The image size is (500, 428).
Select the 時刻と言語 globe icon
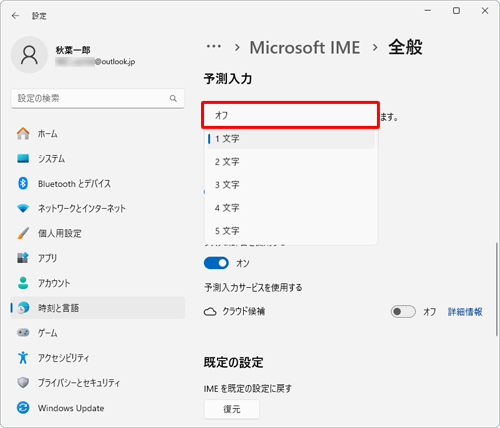click(23, 308)
